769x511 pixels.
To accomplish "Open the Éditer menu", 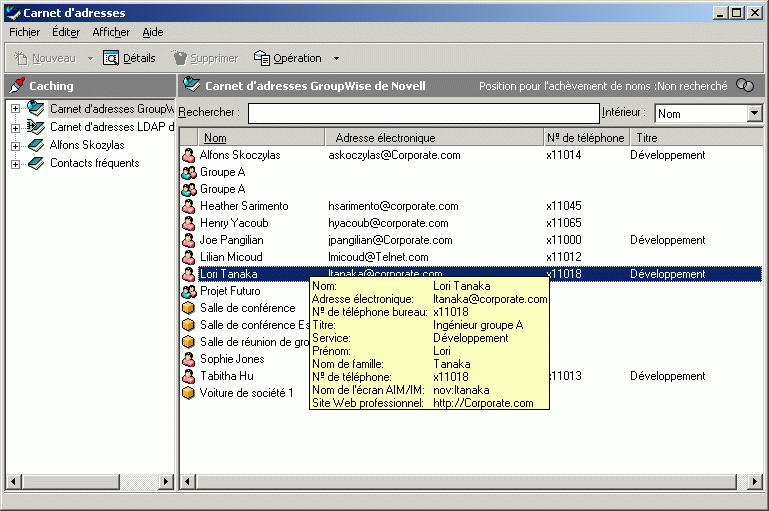I will tap(66, 32).
